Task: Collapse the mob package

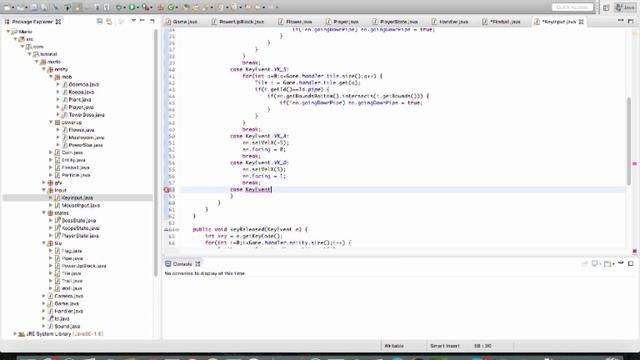Action: point(51,77)
